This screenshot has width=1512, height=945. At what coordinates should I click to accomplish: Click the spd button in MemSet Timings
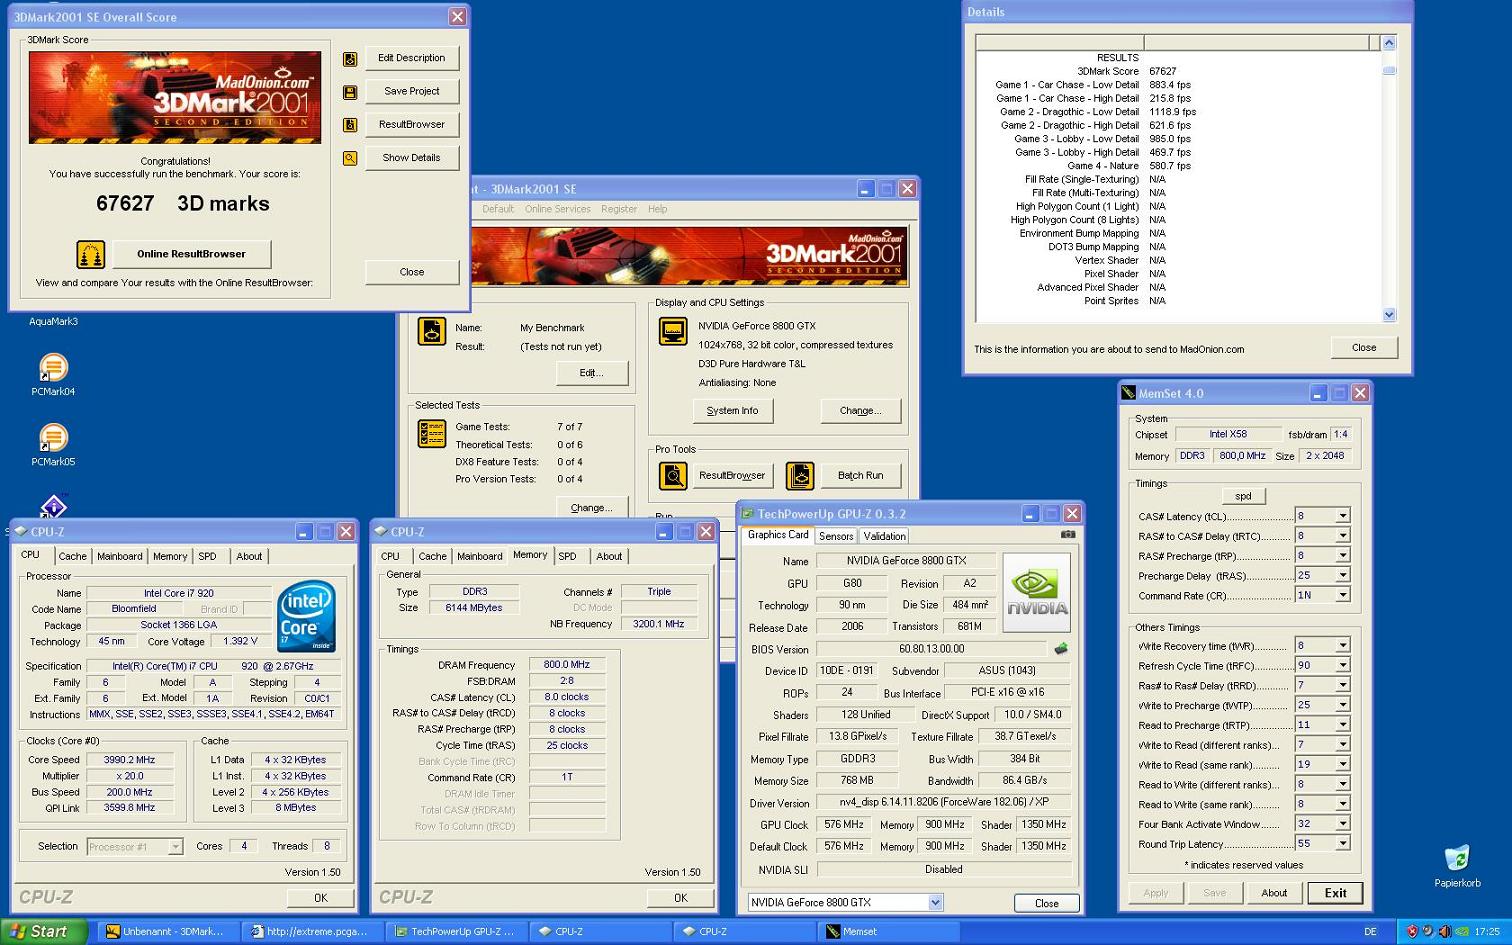pyautogui.click(x=1243, y=496)
